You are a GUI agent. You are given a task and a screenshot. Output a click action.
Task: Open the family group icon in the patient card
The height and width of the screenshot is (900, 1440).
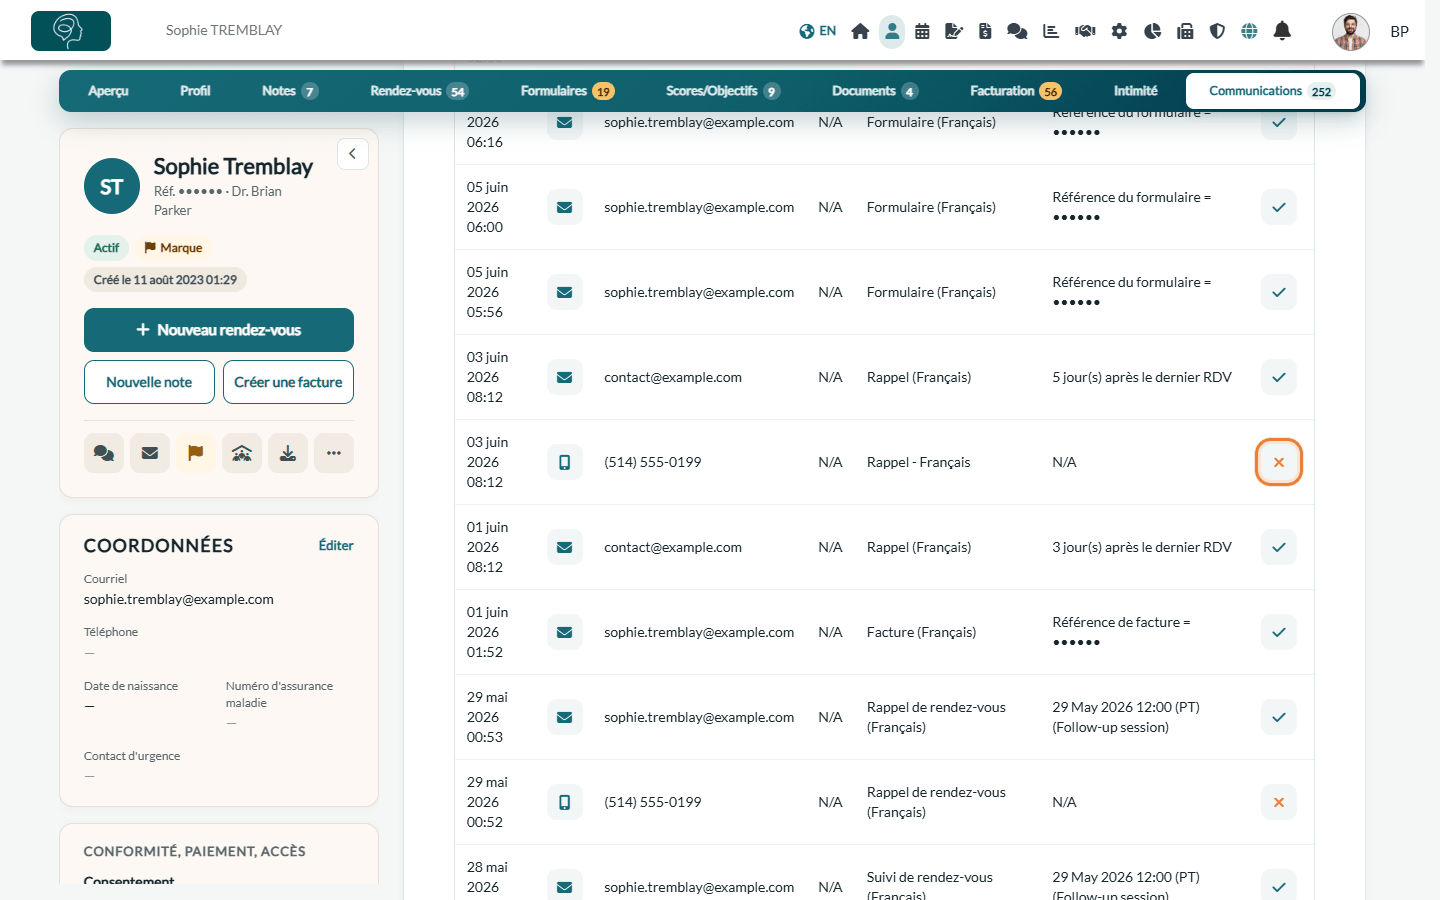242,453
